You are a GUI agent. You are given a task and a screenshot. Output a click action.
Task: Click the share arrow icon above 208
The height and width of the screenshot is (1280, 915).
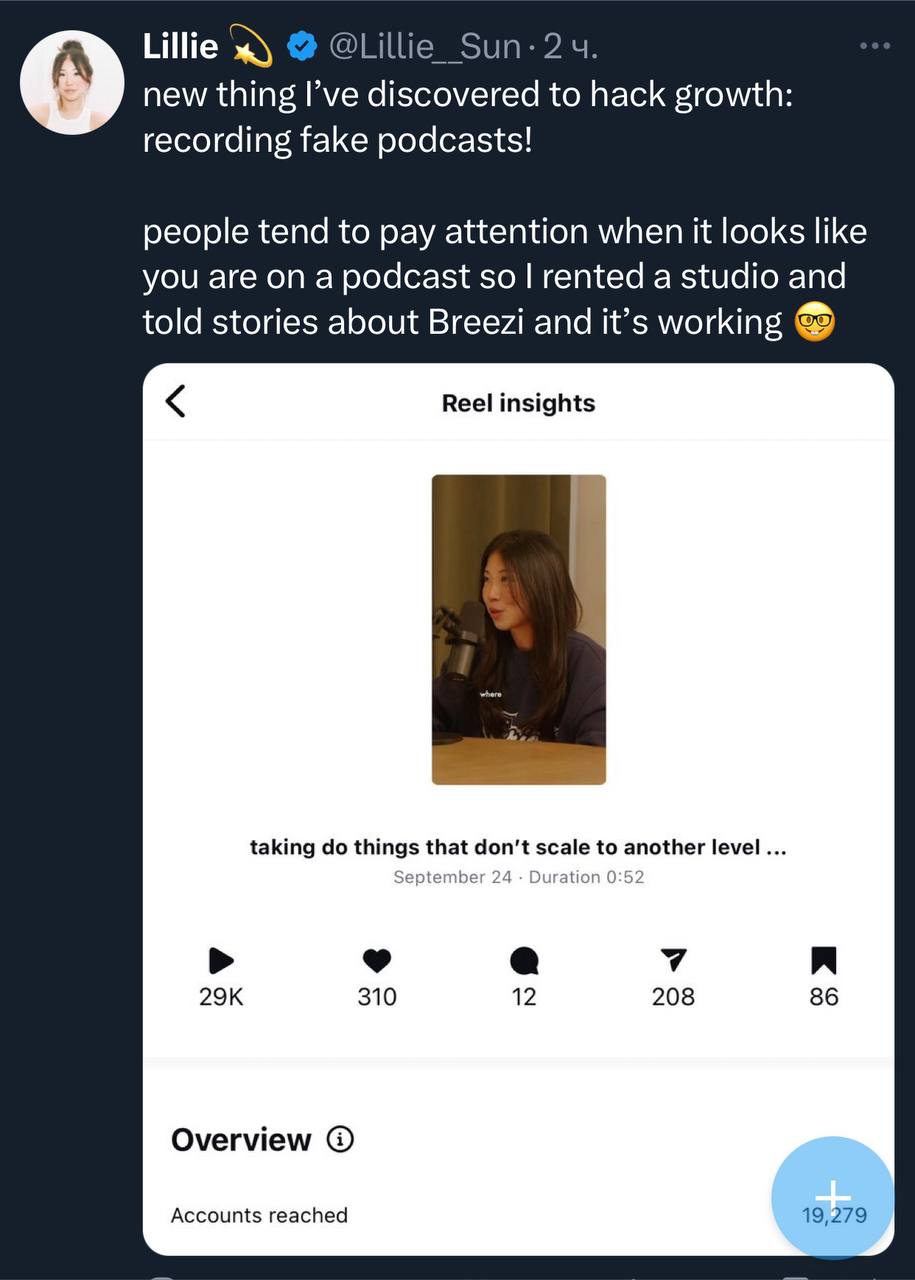(x=674, y=961)
